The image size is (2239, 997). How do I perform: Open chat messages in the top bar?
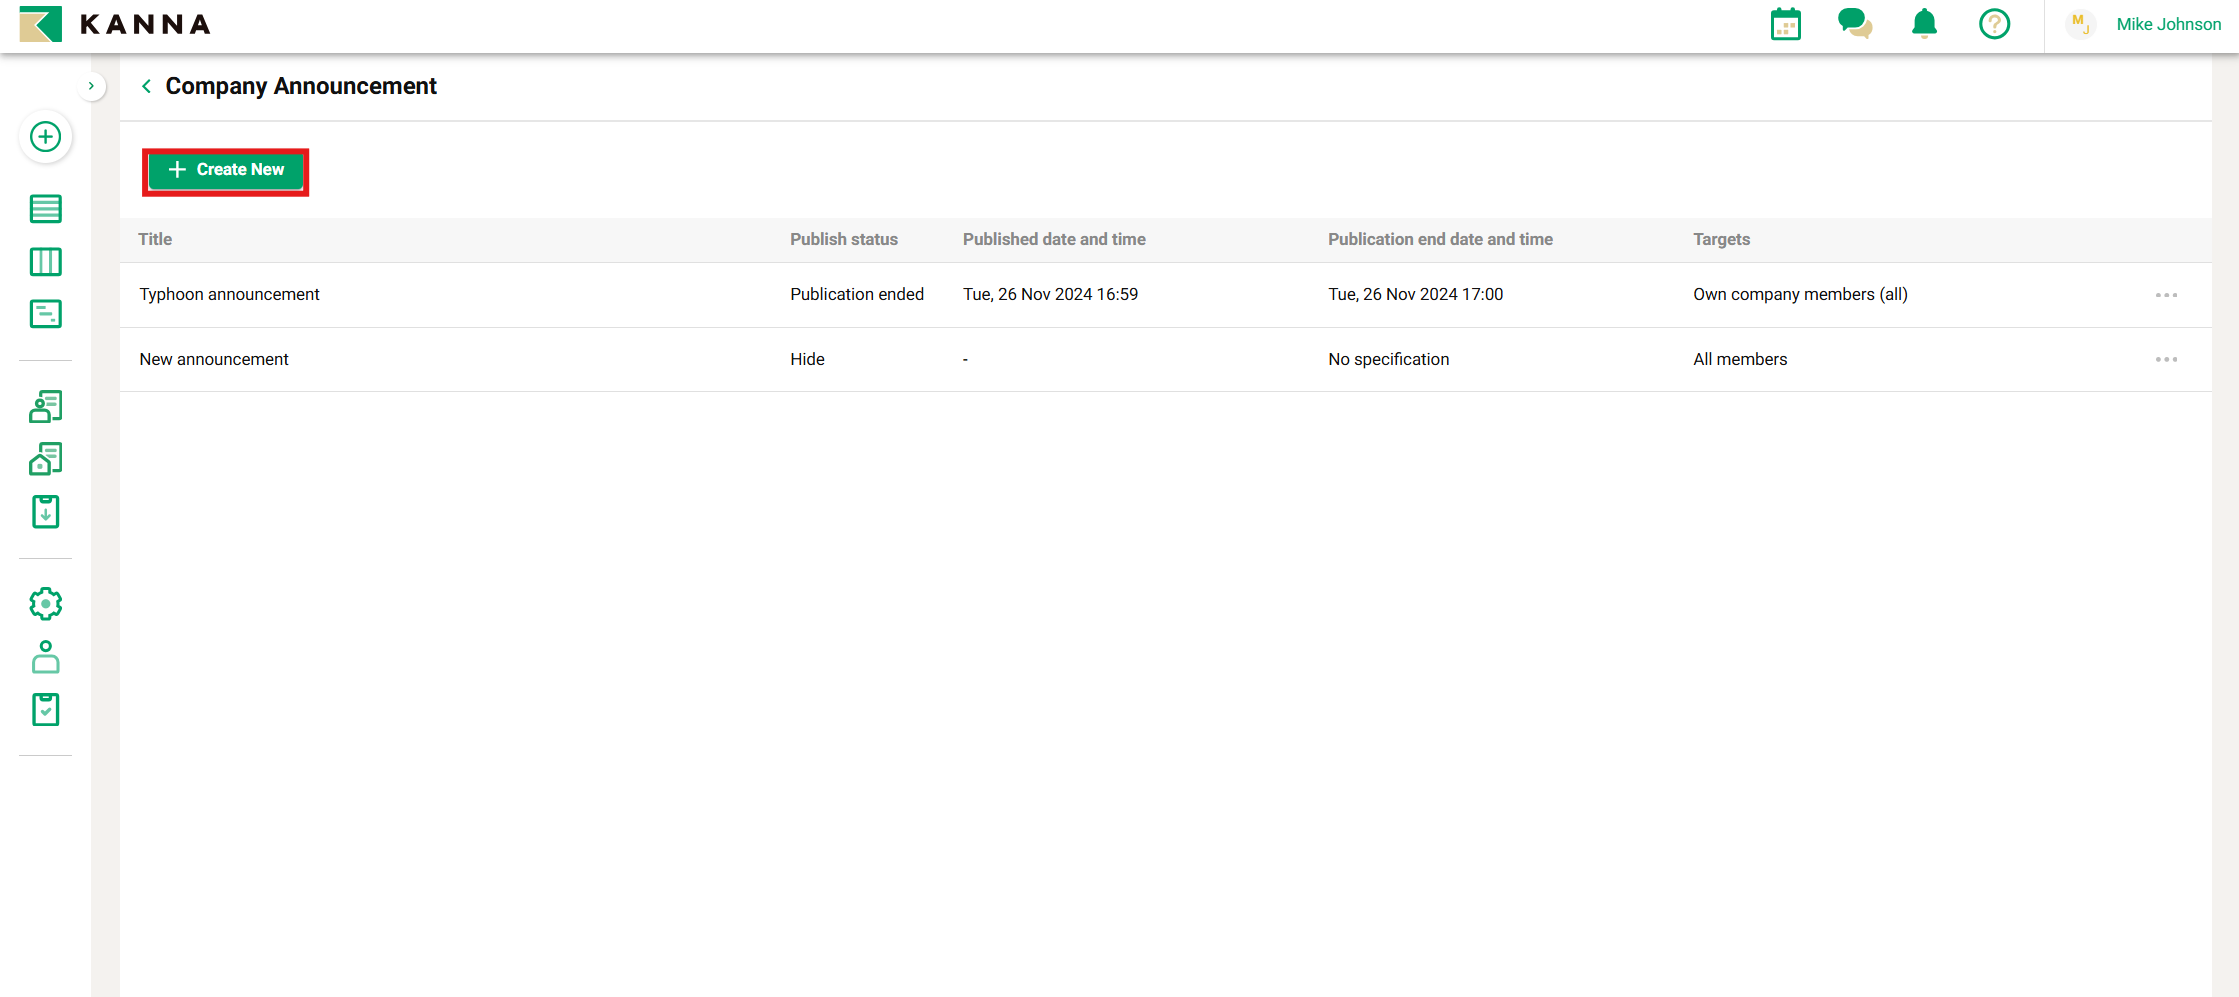point(1854,24)
